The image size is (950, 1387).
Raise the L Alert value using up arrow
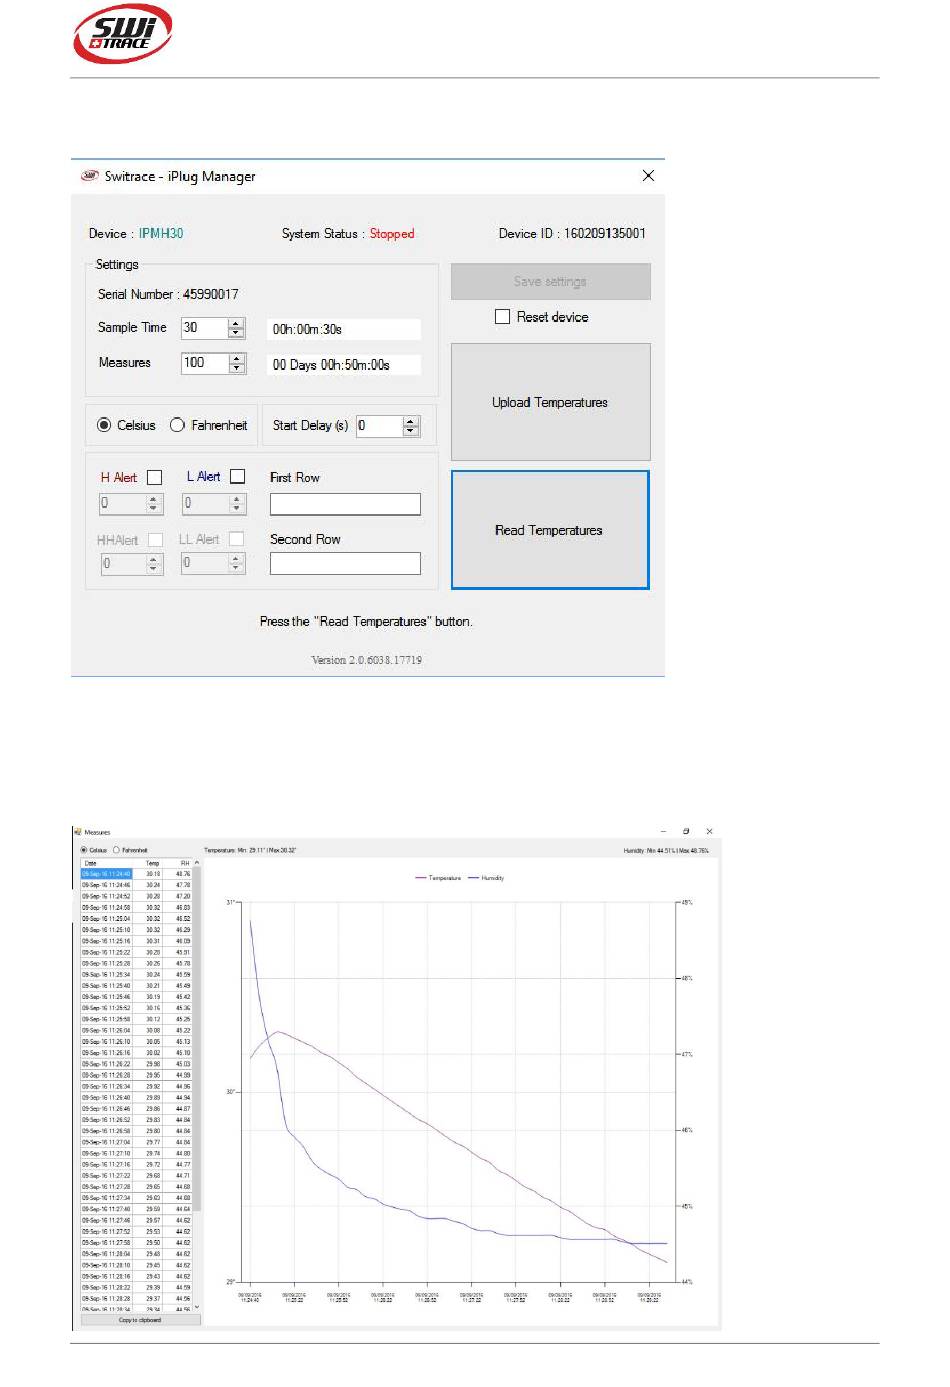[236, 498]
